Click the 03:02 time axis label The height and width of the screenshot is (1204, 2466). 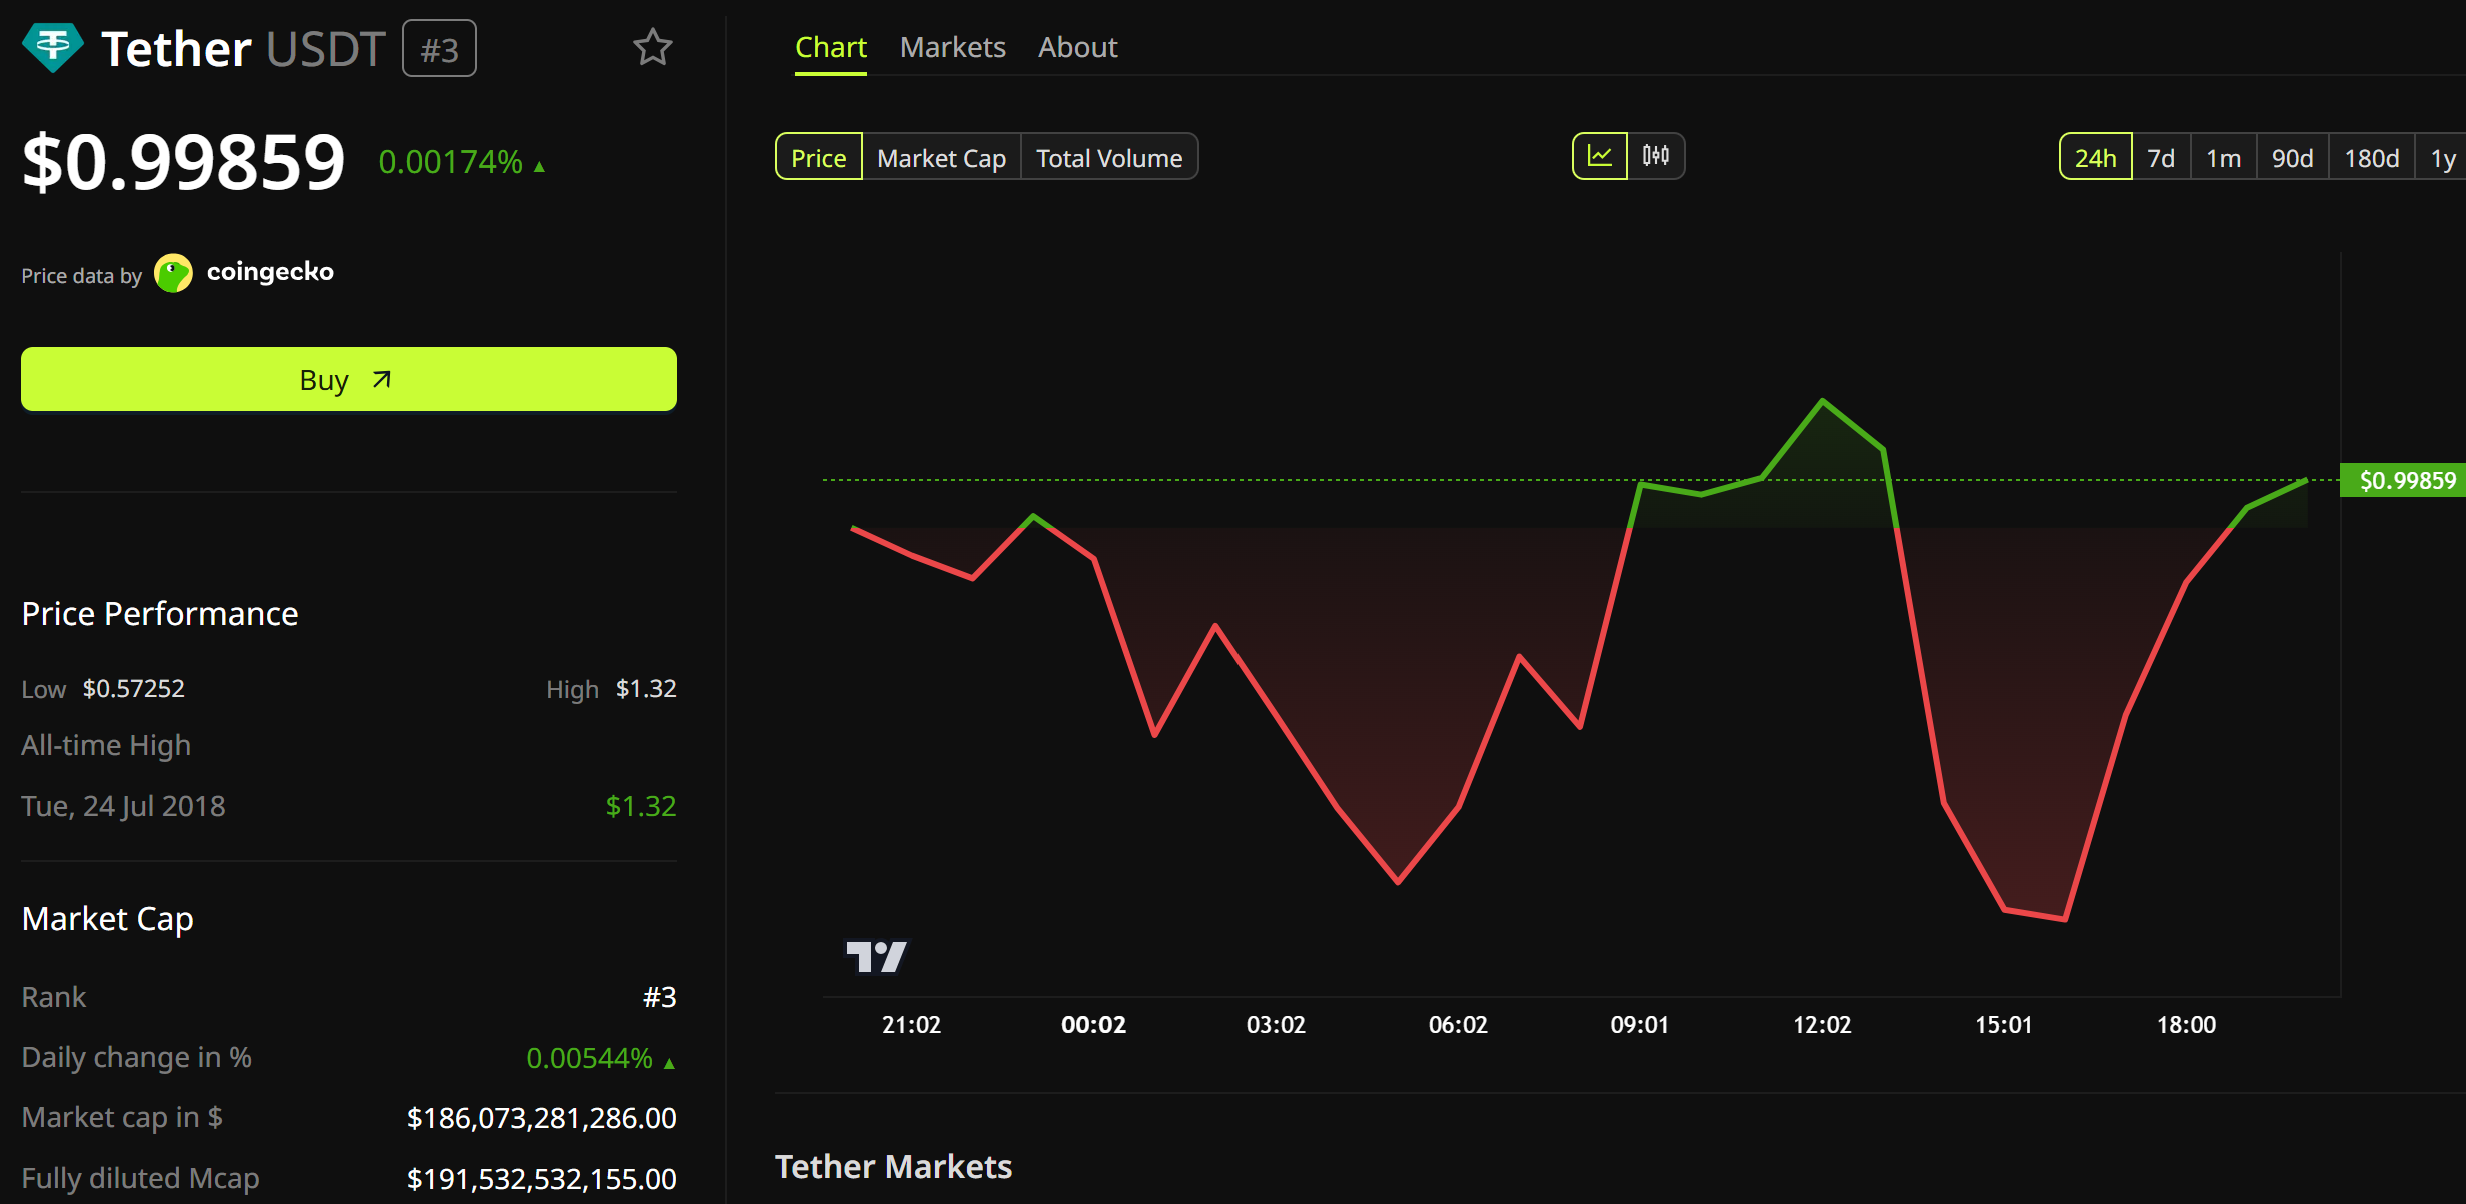coord(1276,1024)
